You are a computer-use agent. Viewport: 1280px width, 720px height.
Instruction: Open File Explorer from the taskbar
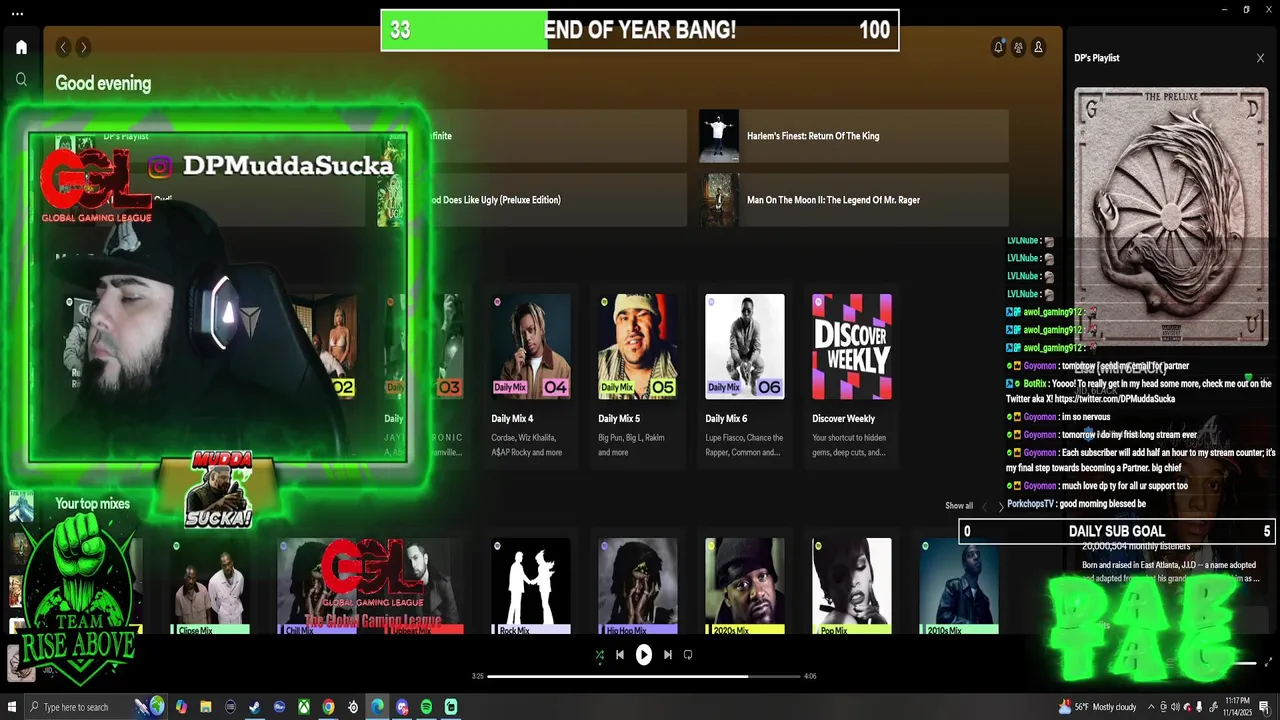pyautogui.click(x=206, y=707)
